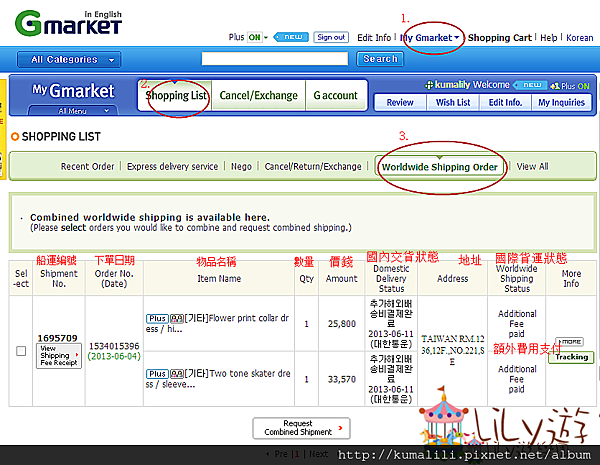Screen dimensions: 600x465
Task: Select the Cancel/Exchange tab
Action: pos(258,95)
